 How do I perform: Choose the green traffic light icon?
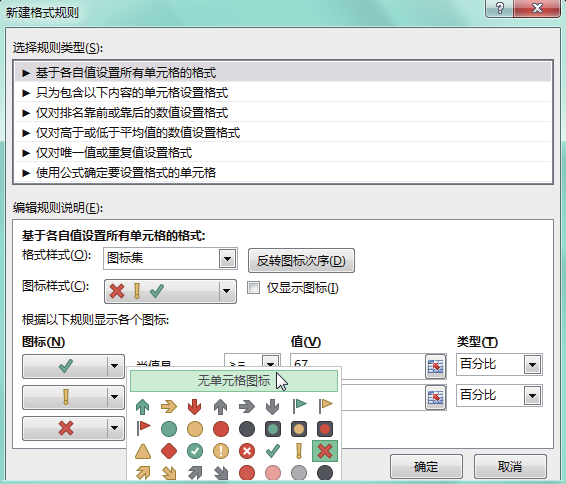coord(273,429)
